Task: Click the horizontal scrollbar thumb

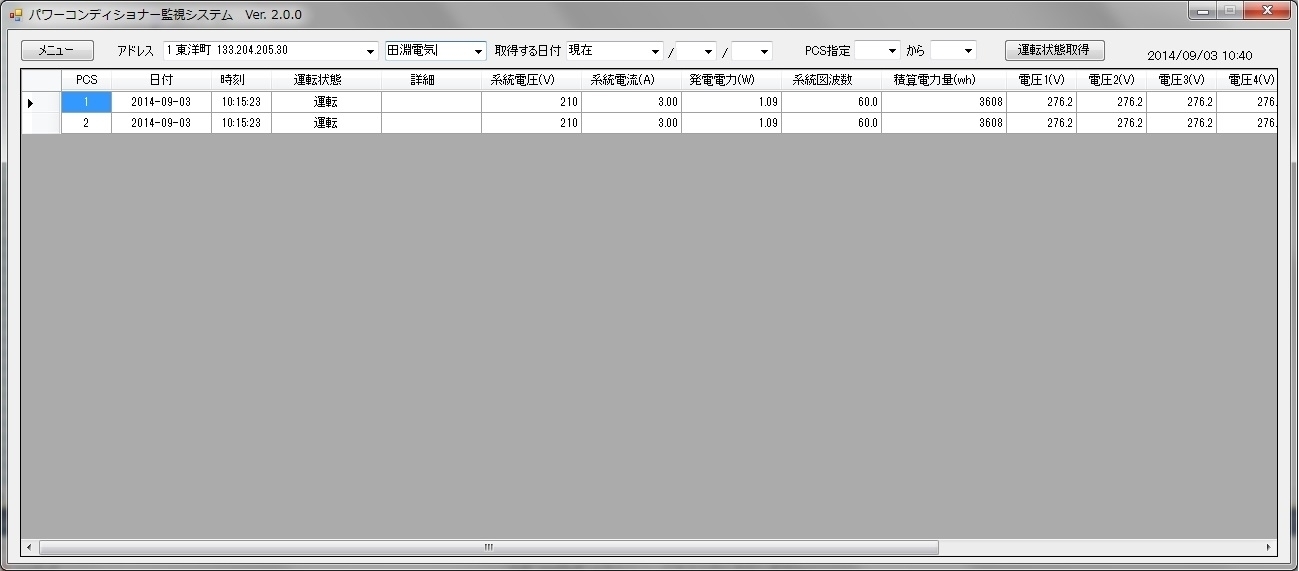Action: click(488, 547)
